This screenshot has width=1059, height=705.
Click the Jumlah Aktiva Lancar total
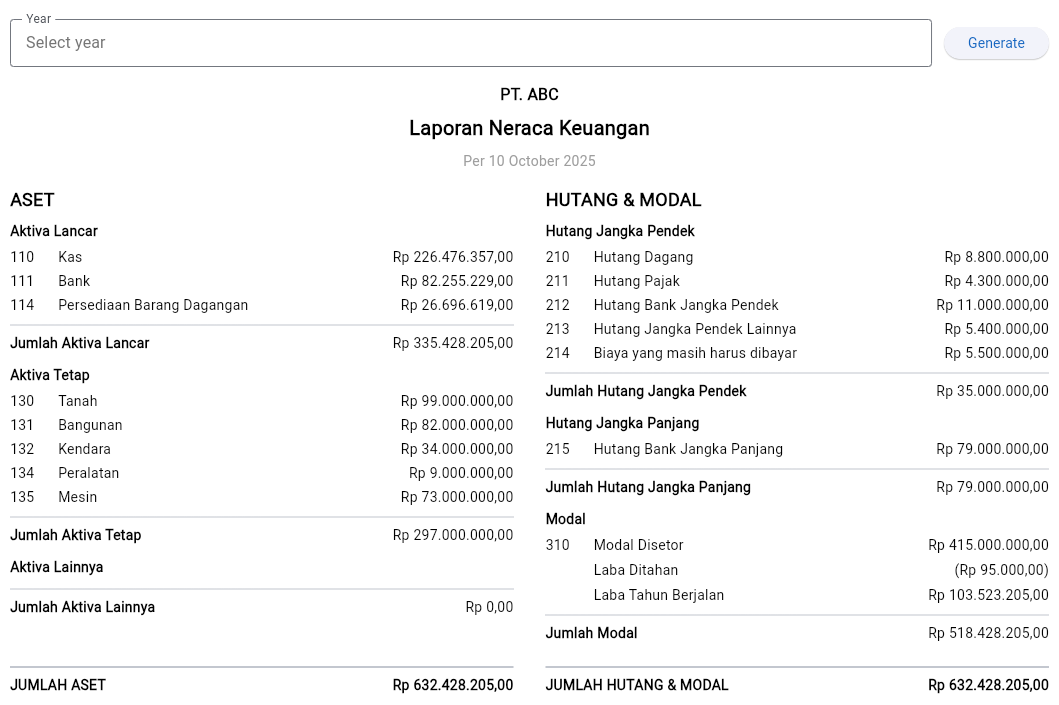[80, 343]
